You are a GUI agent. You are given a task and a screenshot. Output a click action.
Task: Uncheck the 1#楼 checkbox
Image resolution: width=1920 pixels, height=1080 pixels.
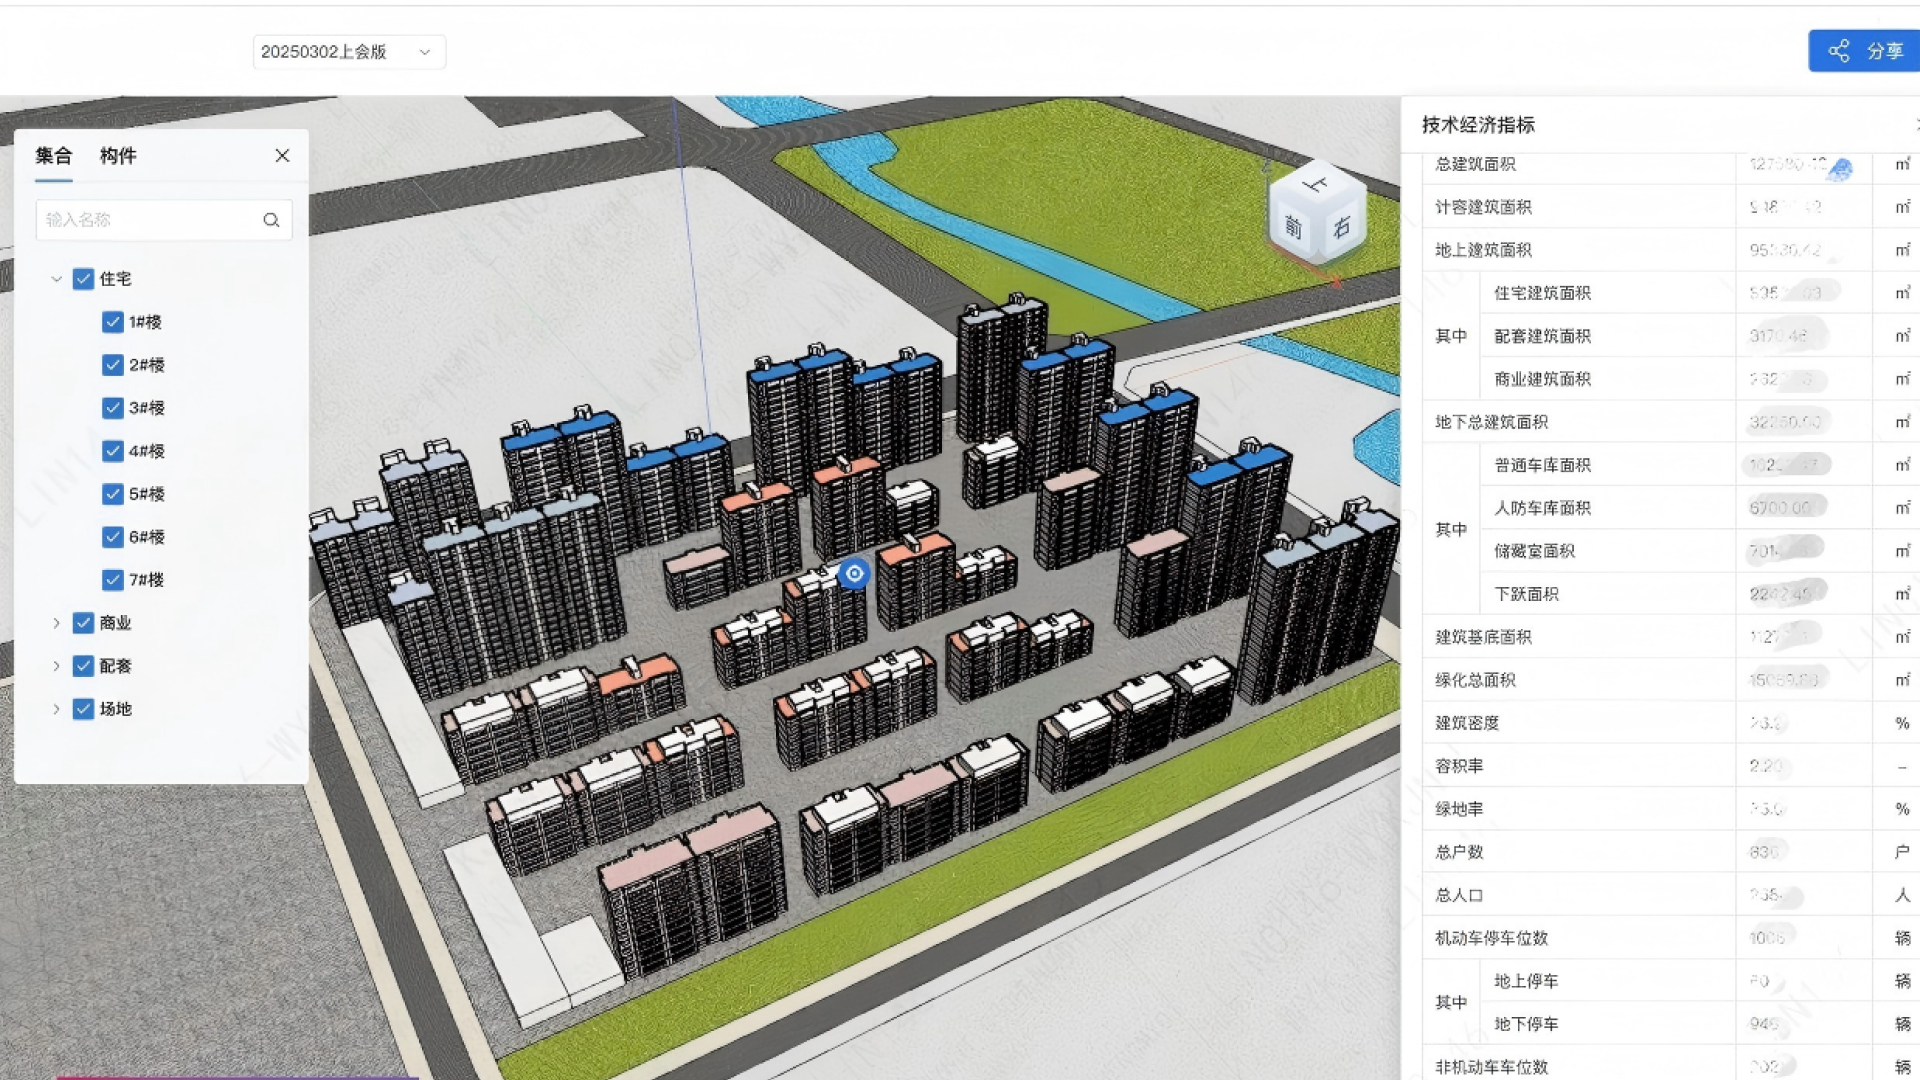click(x=113, y=322)
